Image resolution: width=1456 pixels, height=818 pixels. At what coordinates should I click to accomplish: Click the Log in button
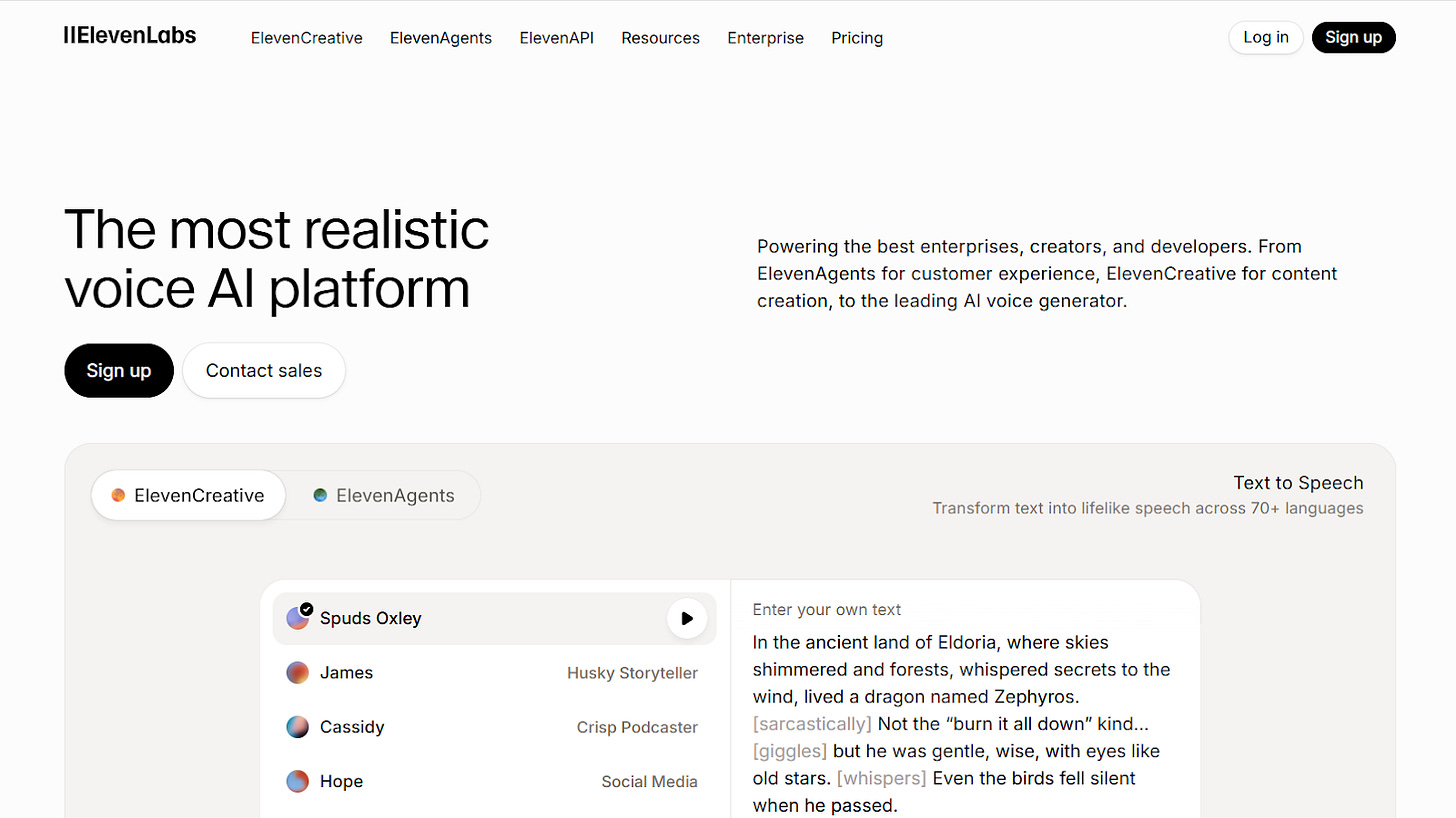coord(1266,37)
